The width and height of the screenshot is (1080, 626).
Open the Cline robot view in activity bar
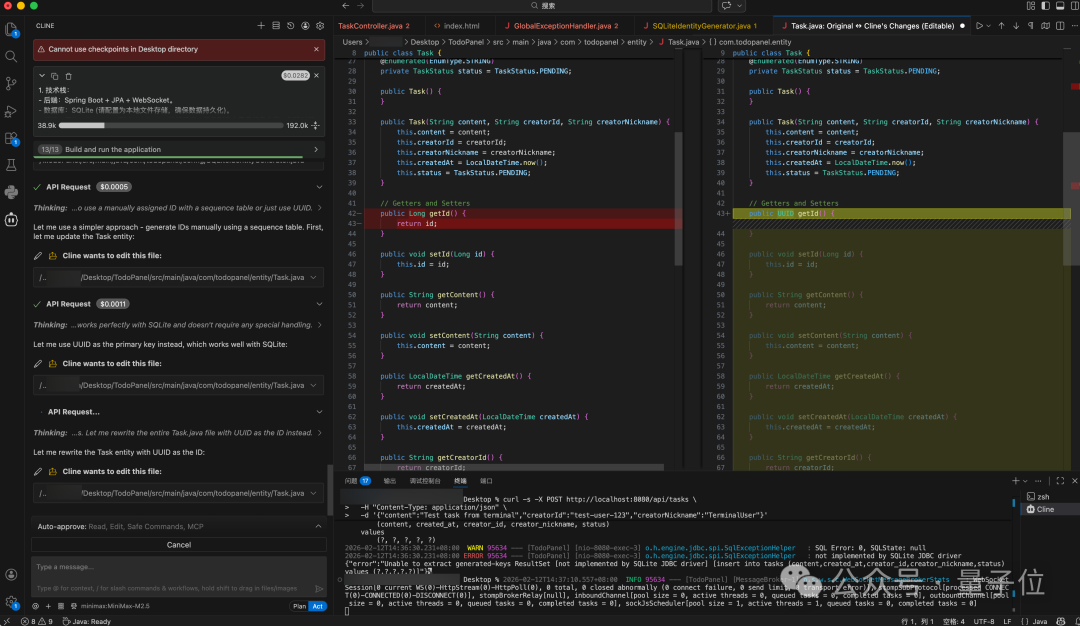click(x=11, y=220)
